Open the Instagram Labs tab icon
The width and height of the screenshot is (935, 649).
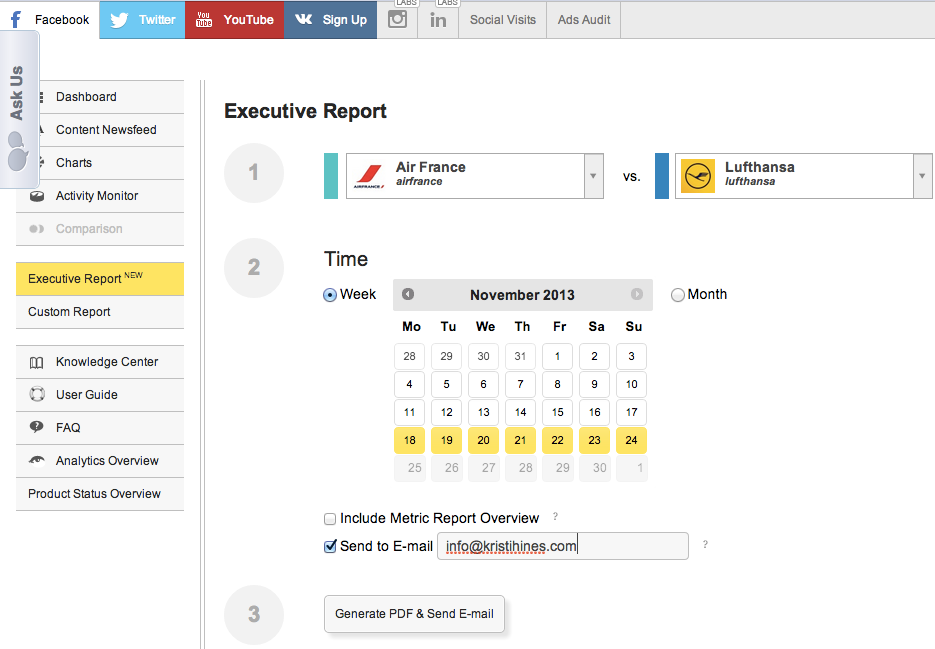(x=397, y=19)
